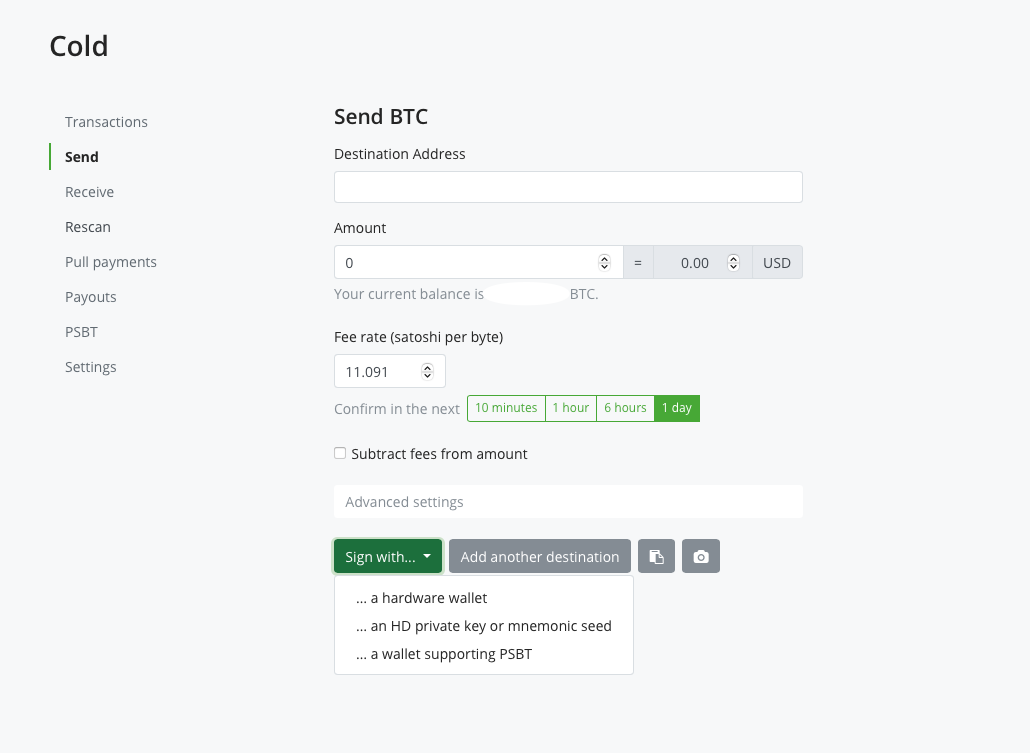Image resolution: width=1030 pixels, height=753 pixels.
Task: Click the Destination Address input field
Action: (x=568, y=187)
